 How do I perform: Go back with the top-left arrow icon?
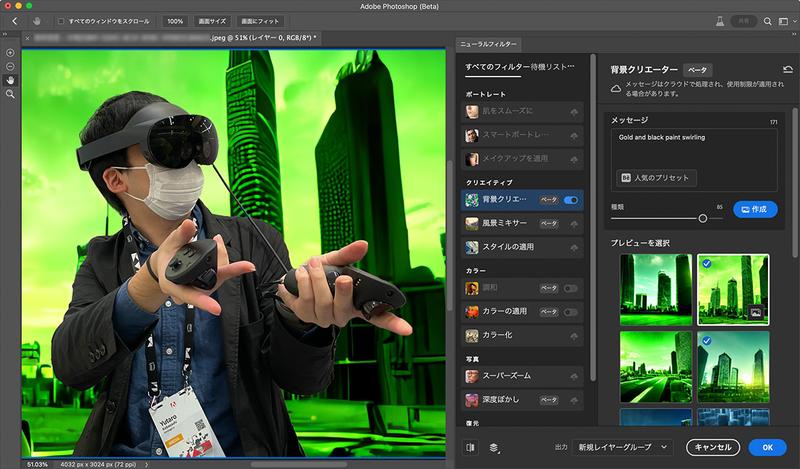coord(14,21)
